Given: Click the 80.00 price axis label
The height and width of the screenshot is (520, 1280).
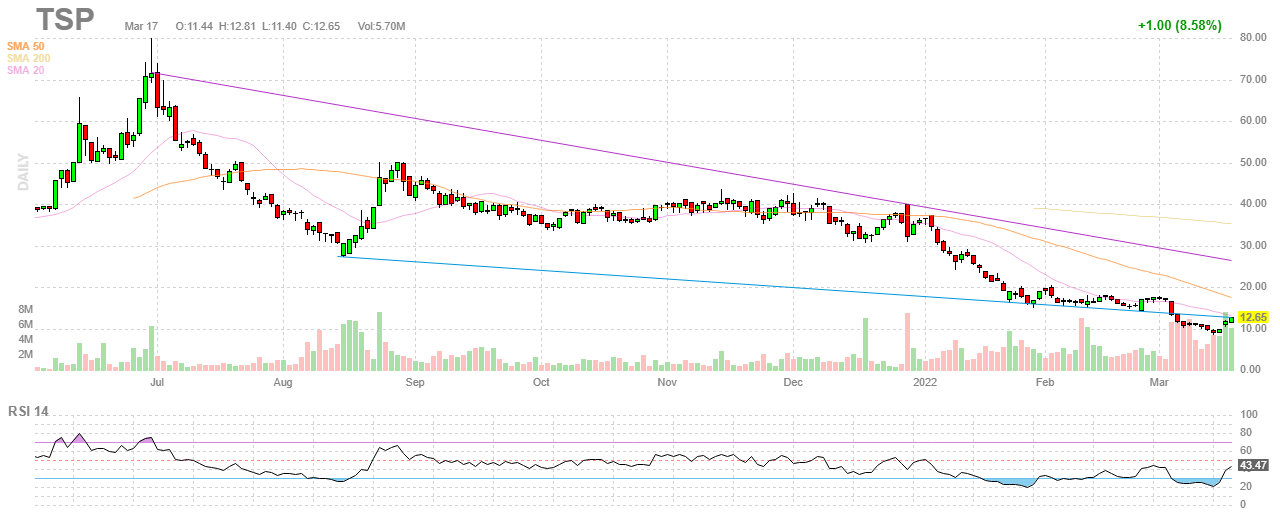Looking at the screenshot, I should 1253,38.
